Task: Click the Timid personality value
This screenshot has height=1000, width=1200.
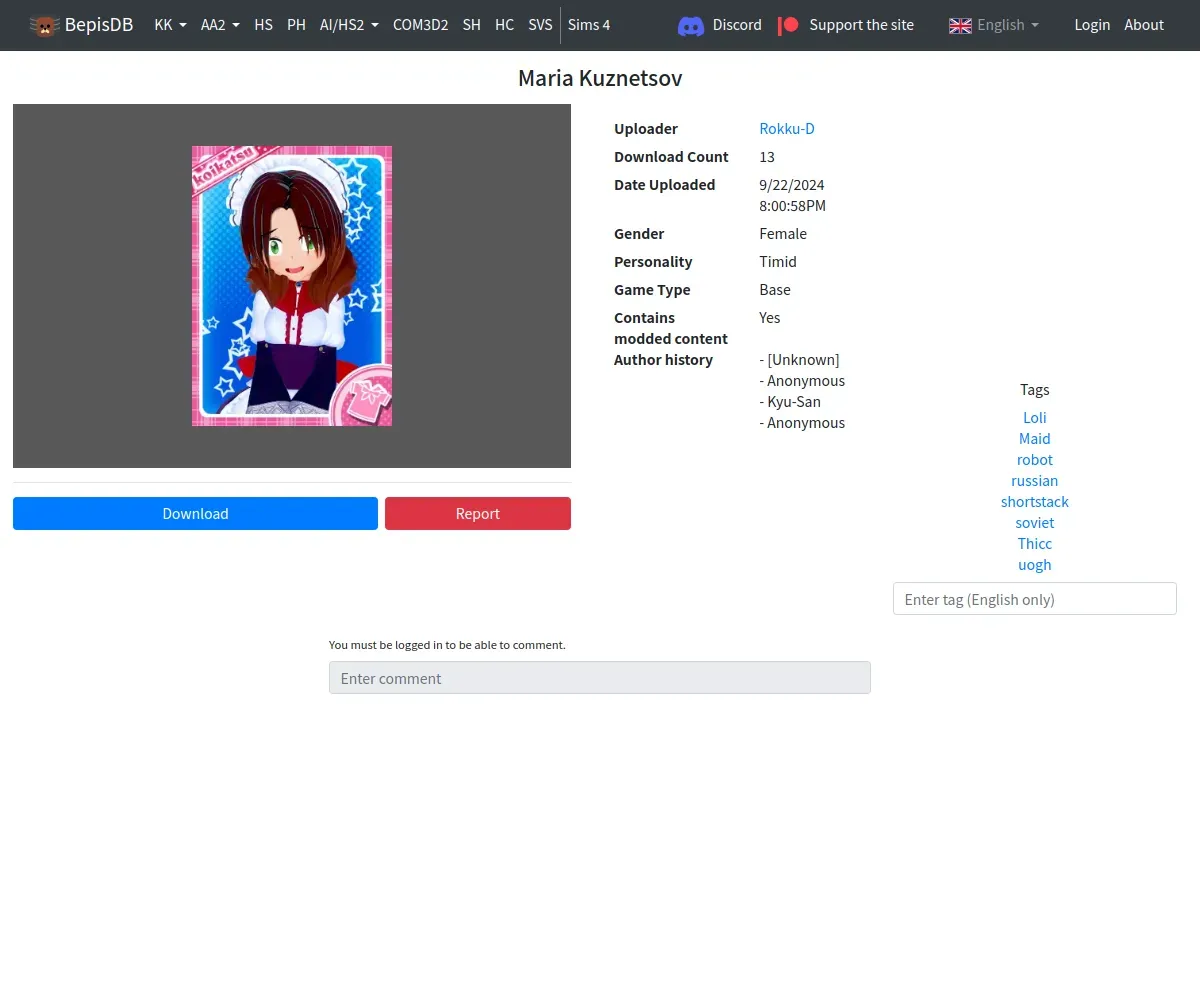Action: coord(778,262)
